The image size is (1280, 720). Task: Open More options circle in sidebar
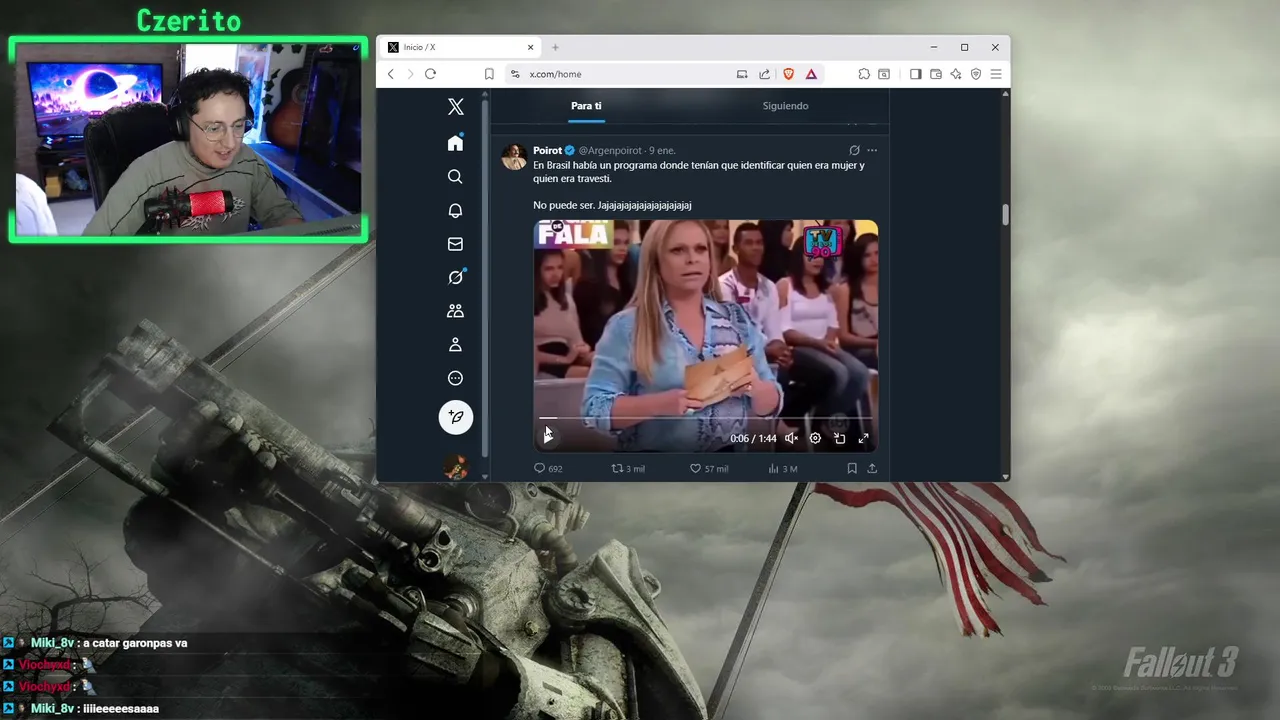coord(455,378)
